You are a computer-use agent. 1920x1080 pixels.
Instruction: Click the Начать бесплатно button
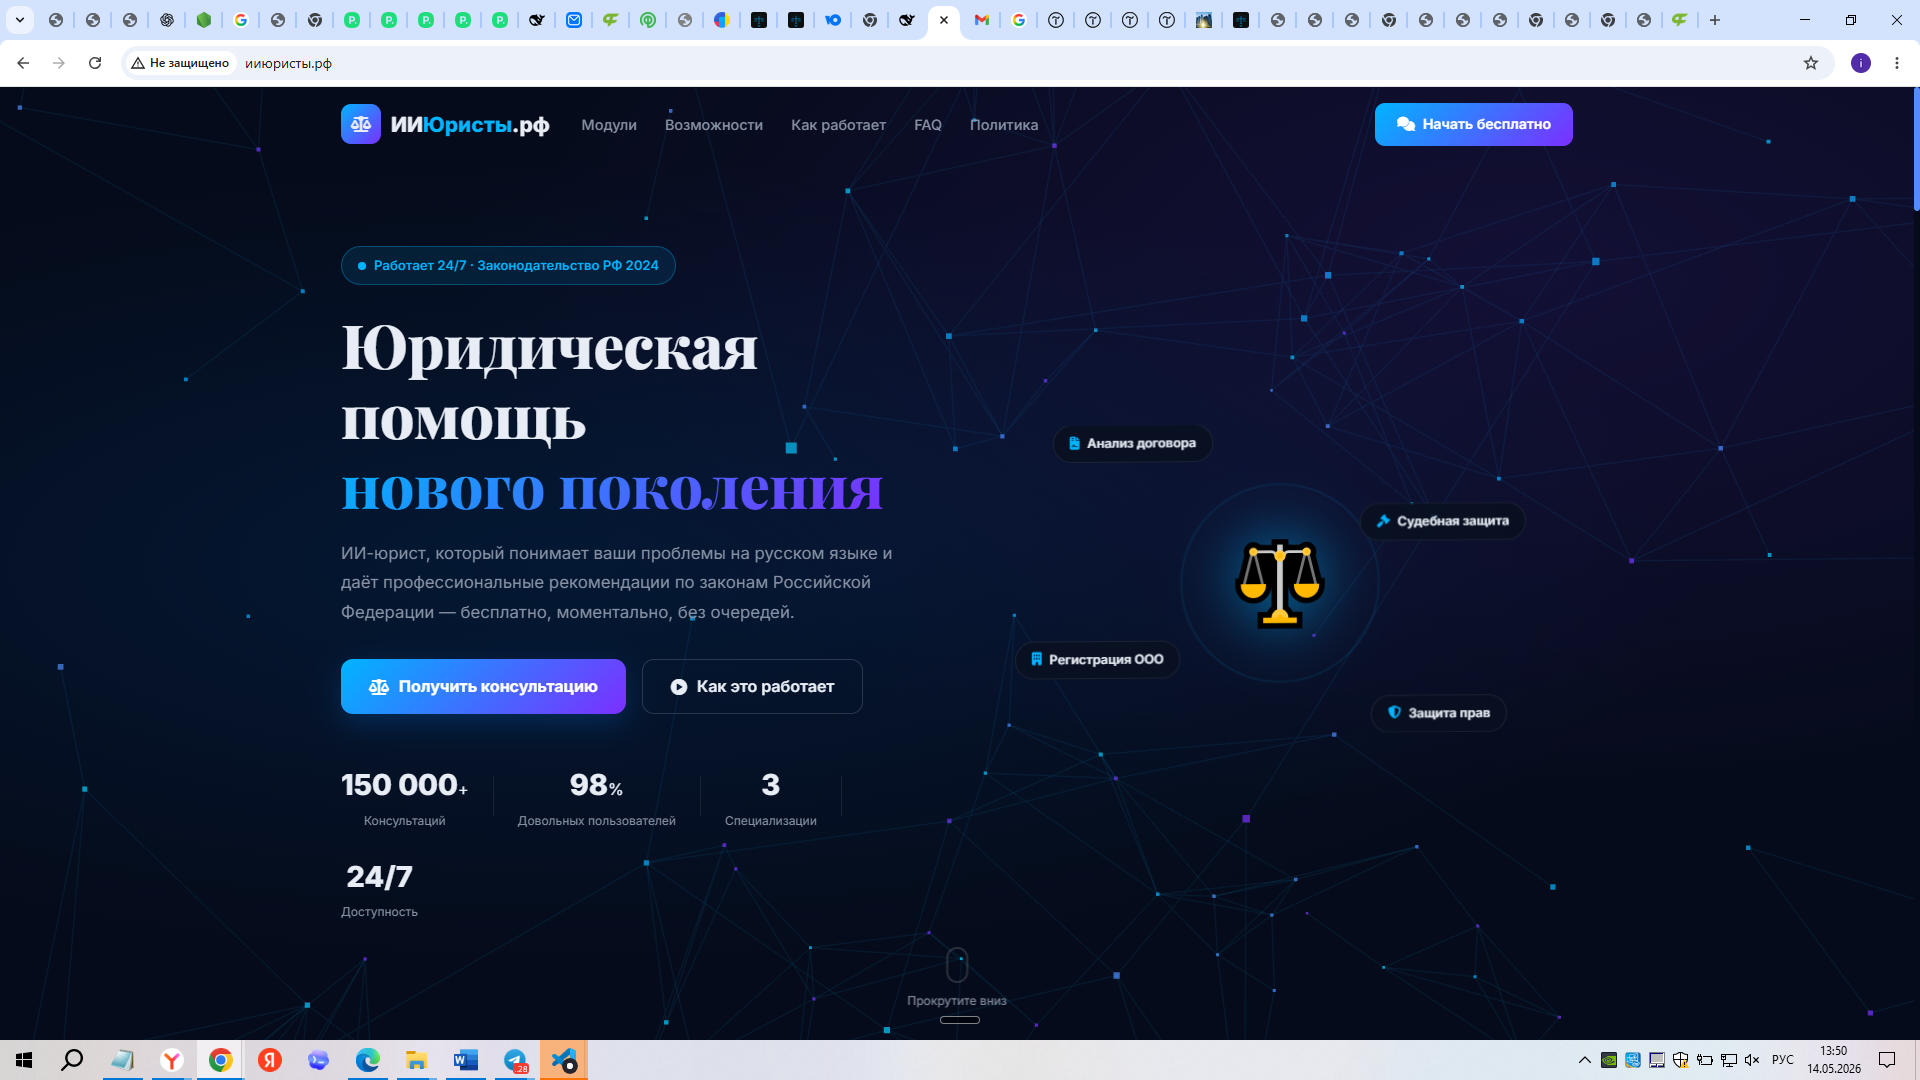(1473, 124)
